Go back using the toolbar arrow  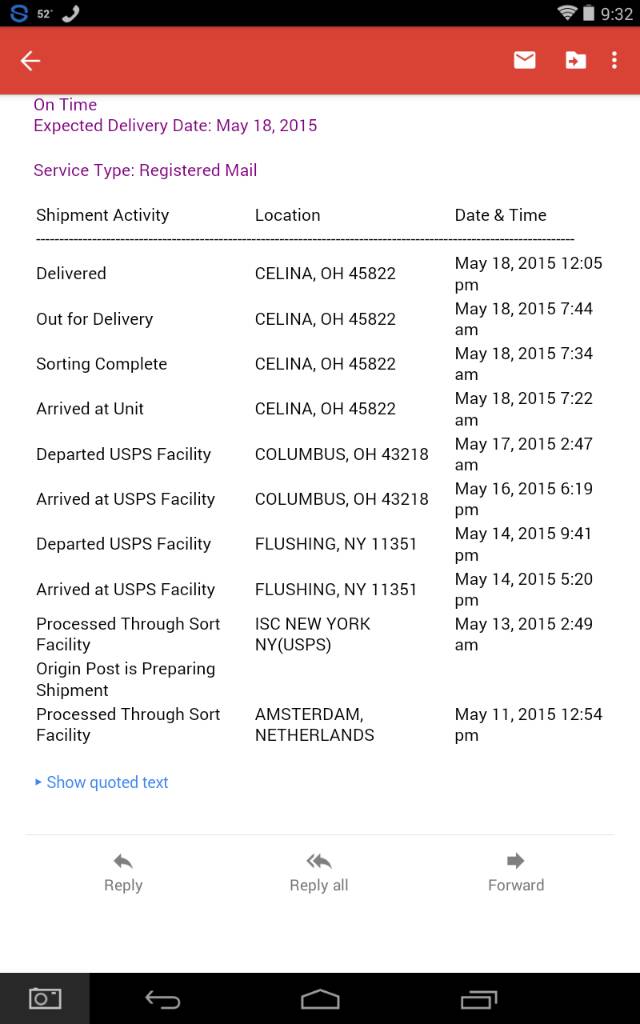click(x=30, y=61)
